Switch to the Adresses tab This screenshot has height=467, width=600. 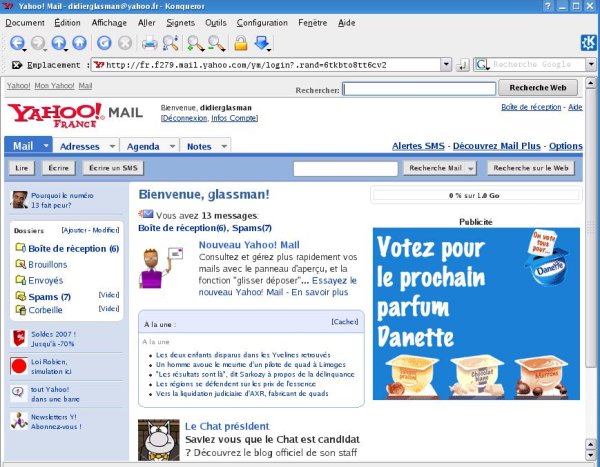pyautogui.click(x=80, y=146)
